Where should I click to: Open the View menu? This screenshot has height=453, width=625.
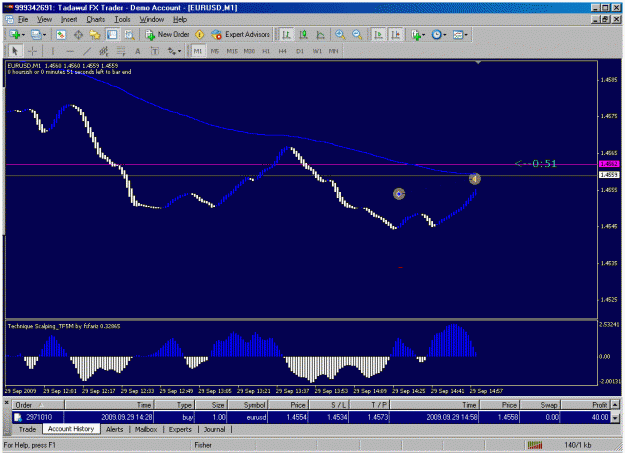pos(44,20)
